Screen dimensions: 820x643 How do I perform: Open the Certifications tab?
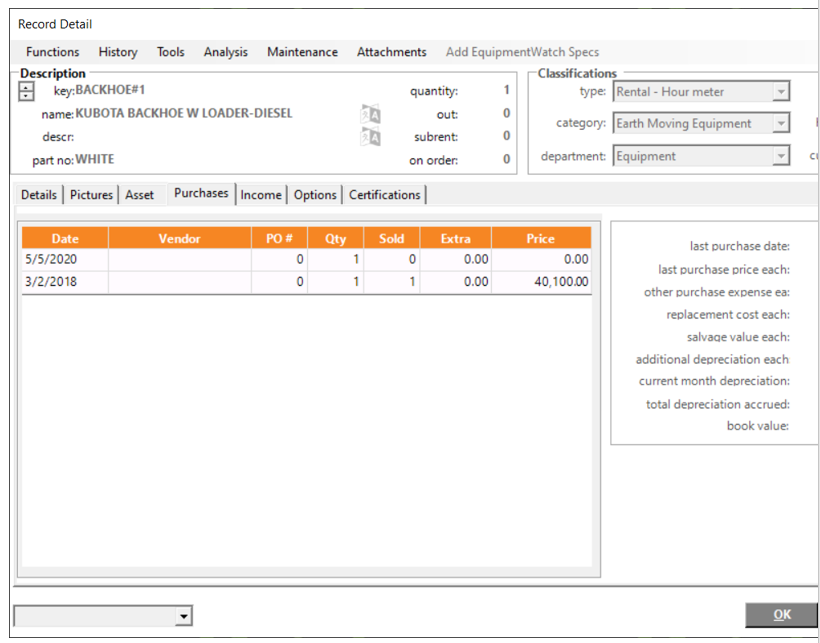384,195
